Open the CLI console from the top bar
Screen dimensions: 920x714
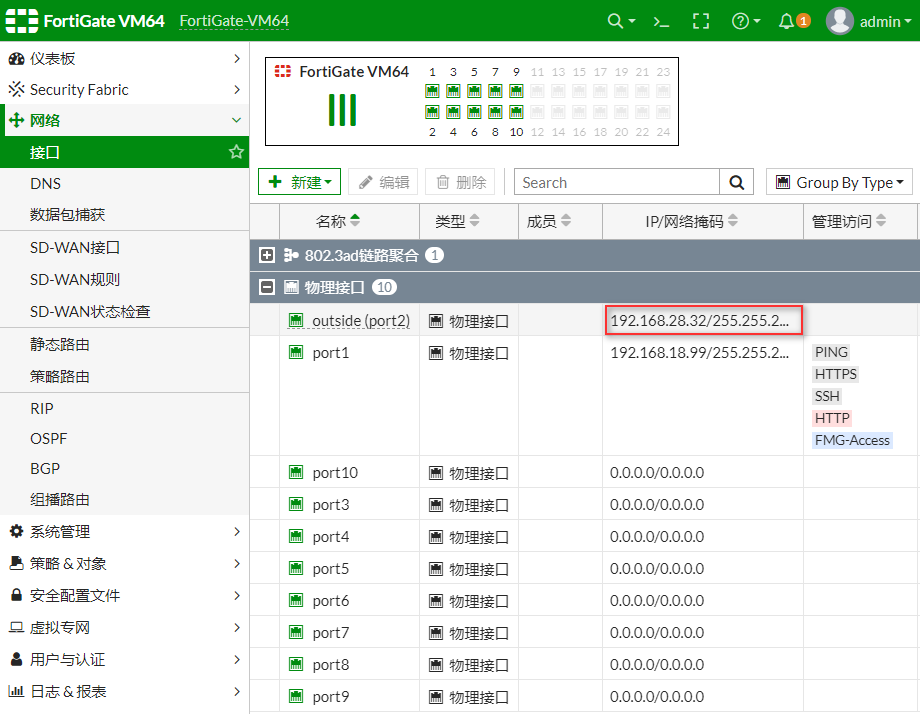pos(660,20)
